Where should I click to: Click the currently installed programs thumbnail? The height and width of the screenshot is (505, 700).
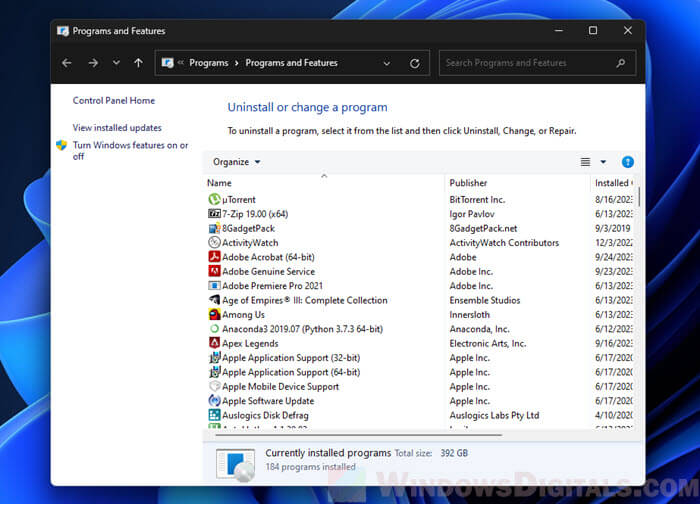click(x=235, y=465)
